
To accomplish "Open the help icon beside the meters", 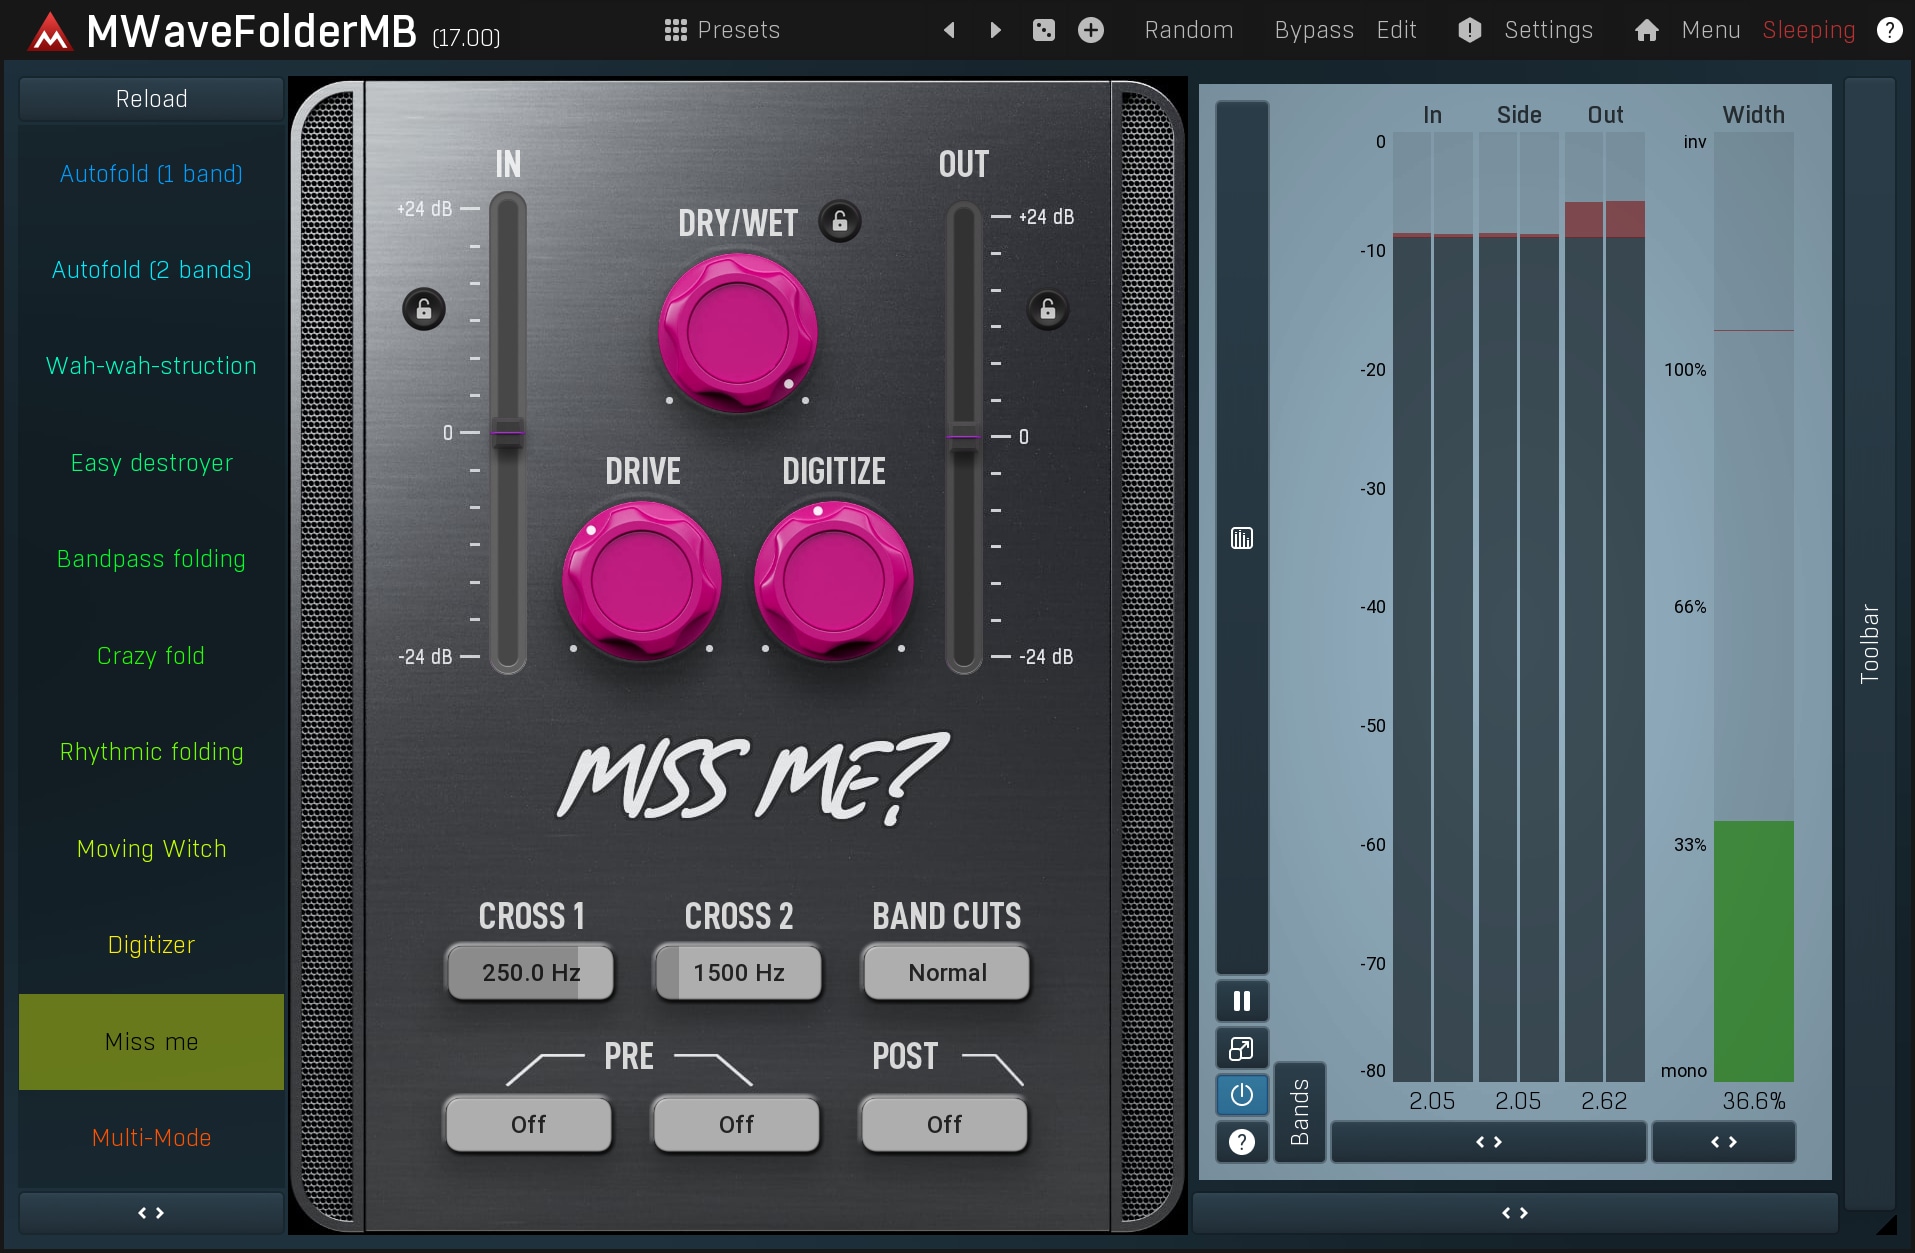I will 1241,1142.
